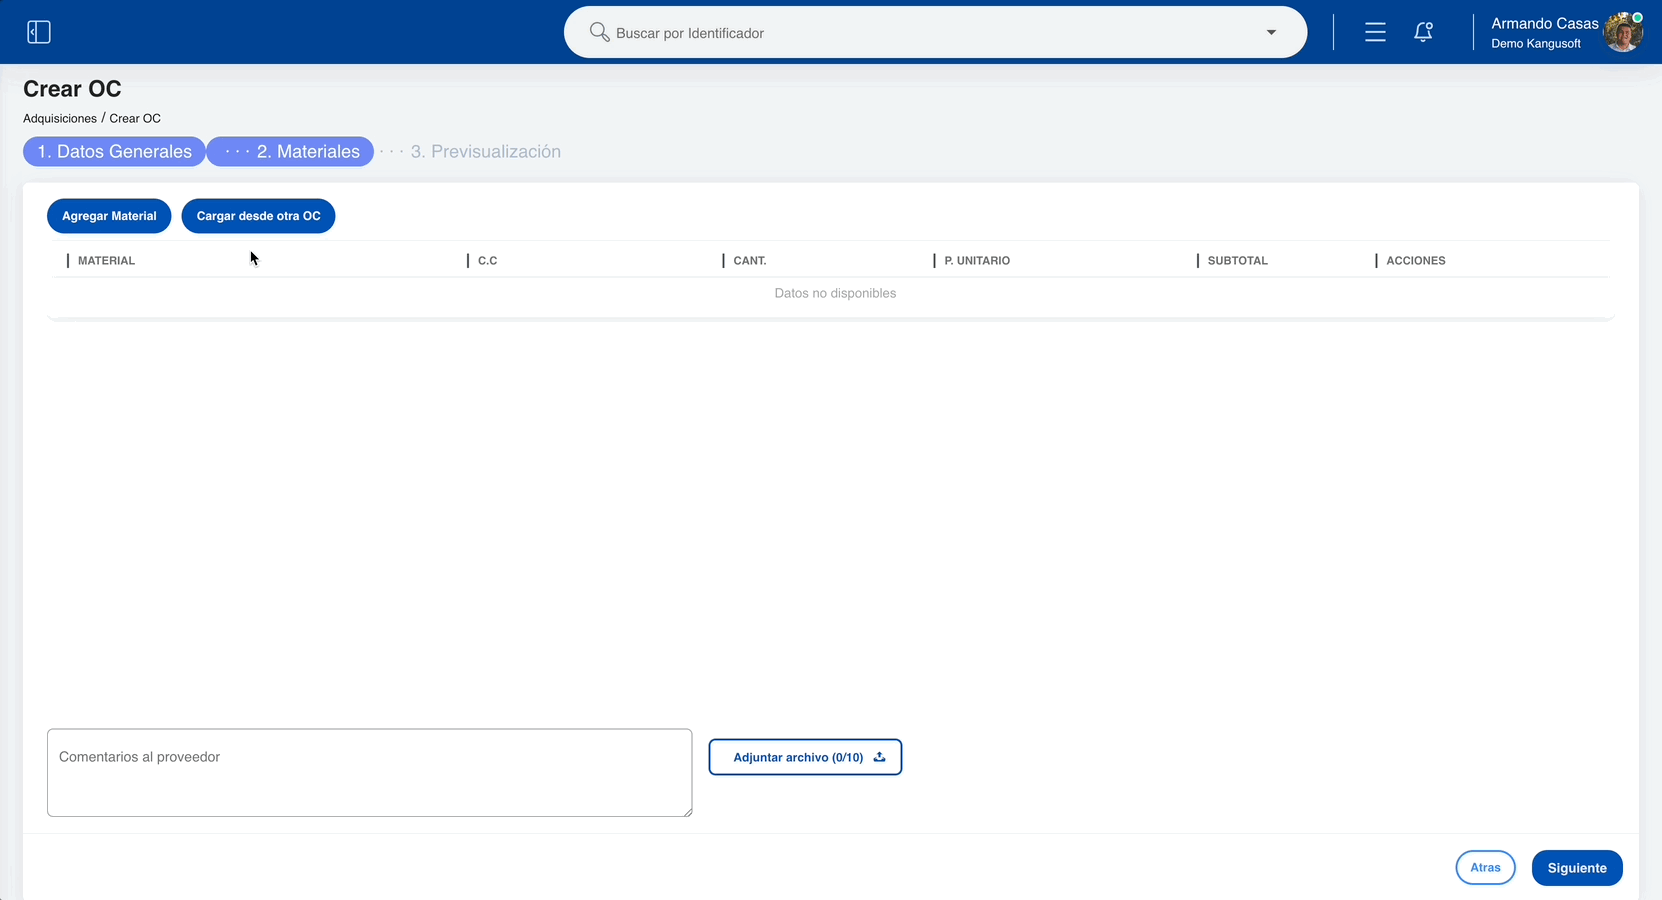Click the P. UNITARIO column header
The height and width of the screenshot is (900, 1662).
coord(977,260)
